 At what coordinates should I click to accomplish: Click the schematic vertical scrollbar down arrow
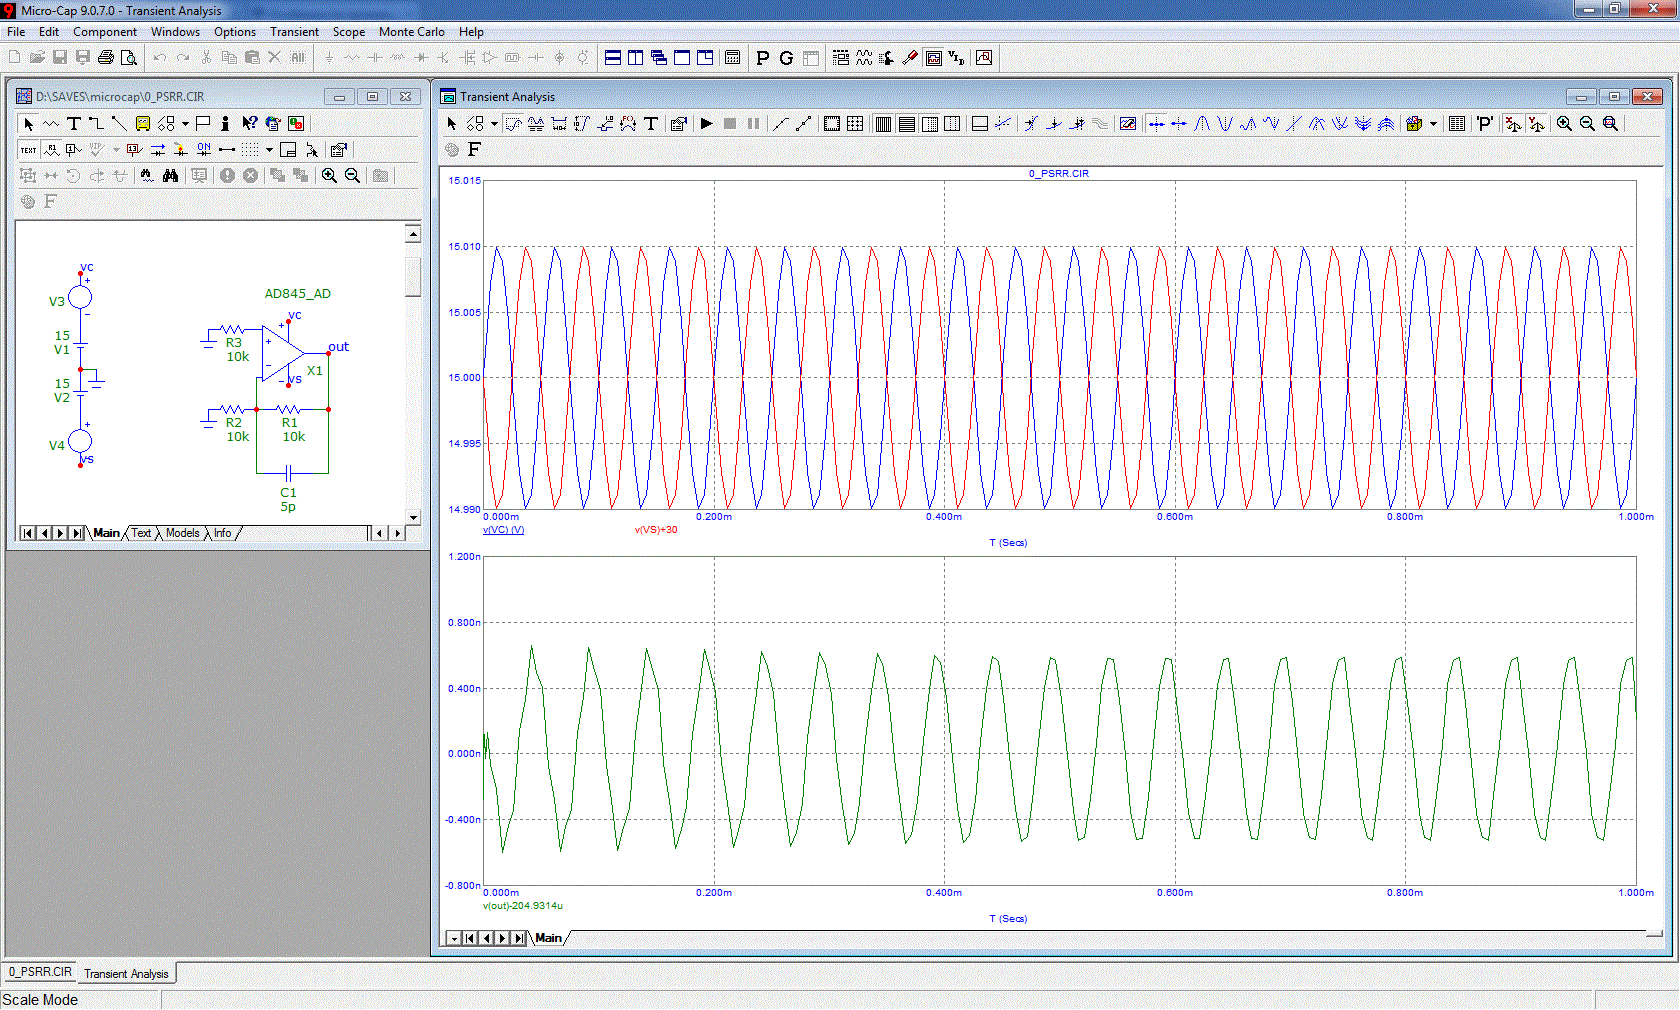413,517
